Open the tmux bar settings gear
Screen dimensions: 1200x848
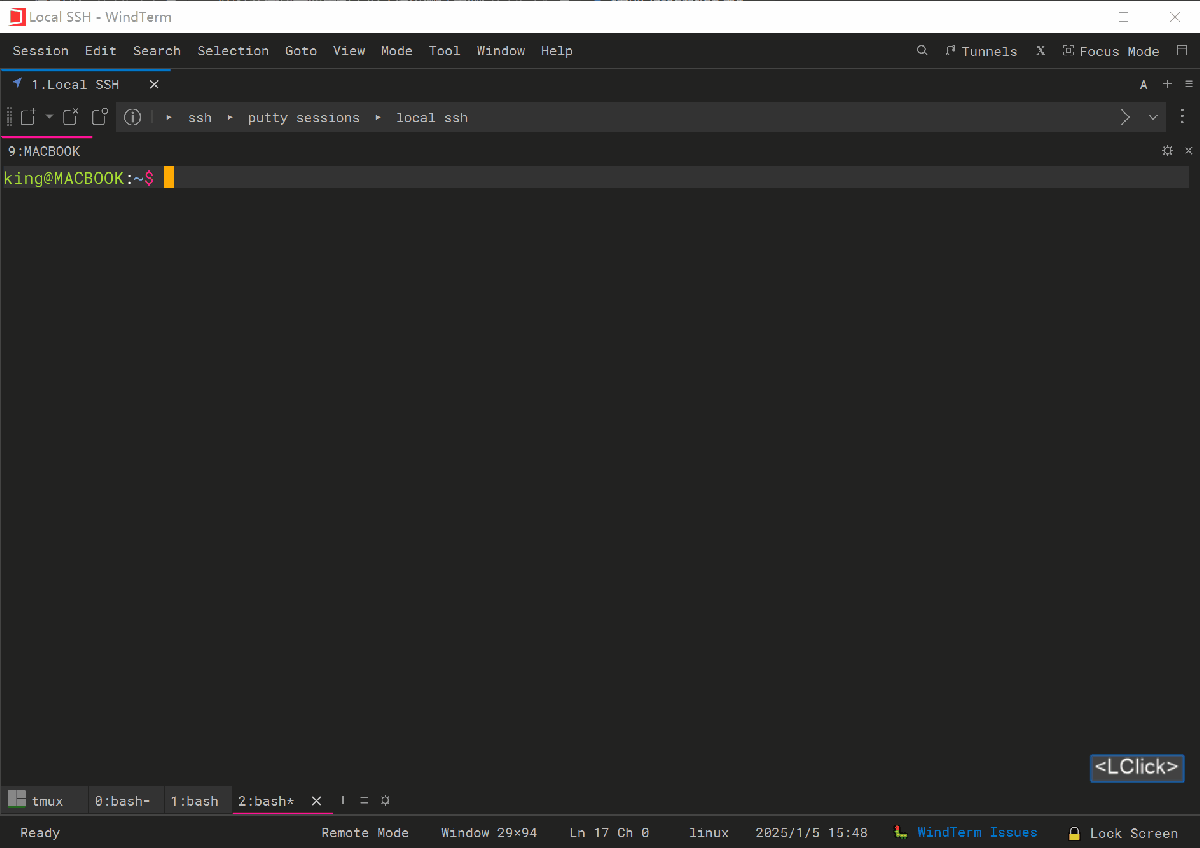click(x=385, y=801)
